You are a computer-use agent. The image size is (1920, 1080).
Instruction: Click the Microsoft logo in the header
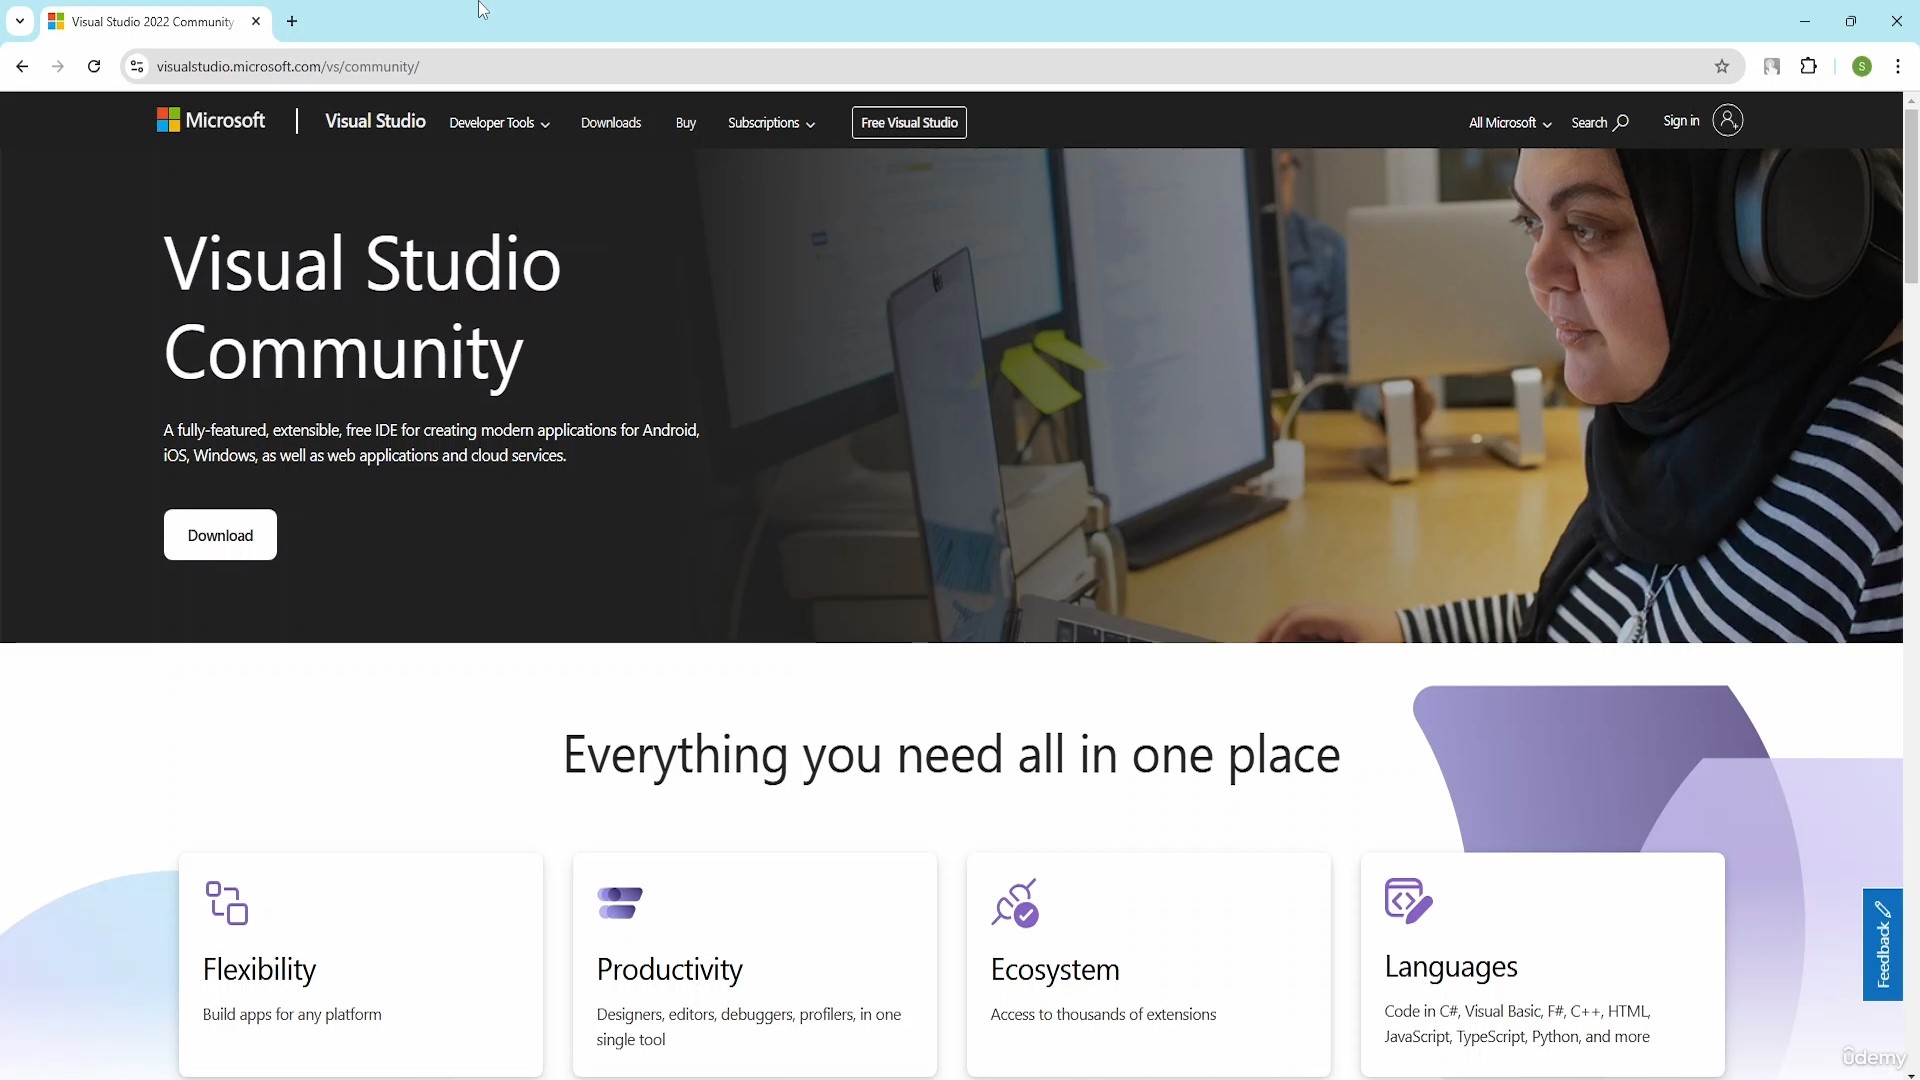[x=211, y=121]
